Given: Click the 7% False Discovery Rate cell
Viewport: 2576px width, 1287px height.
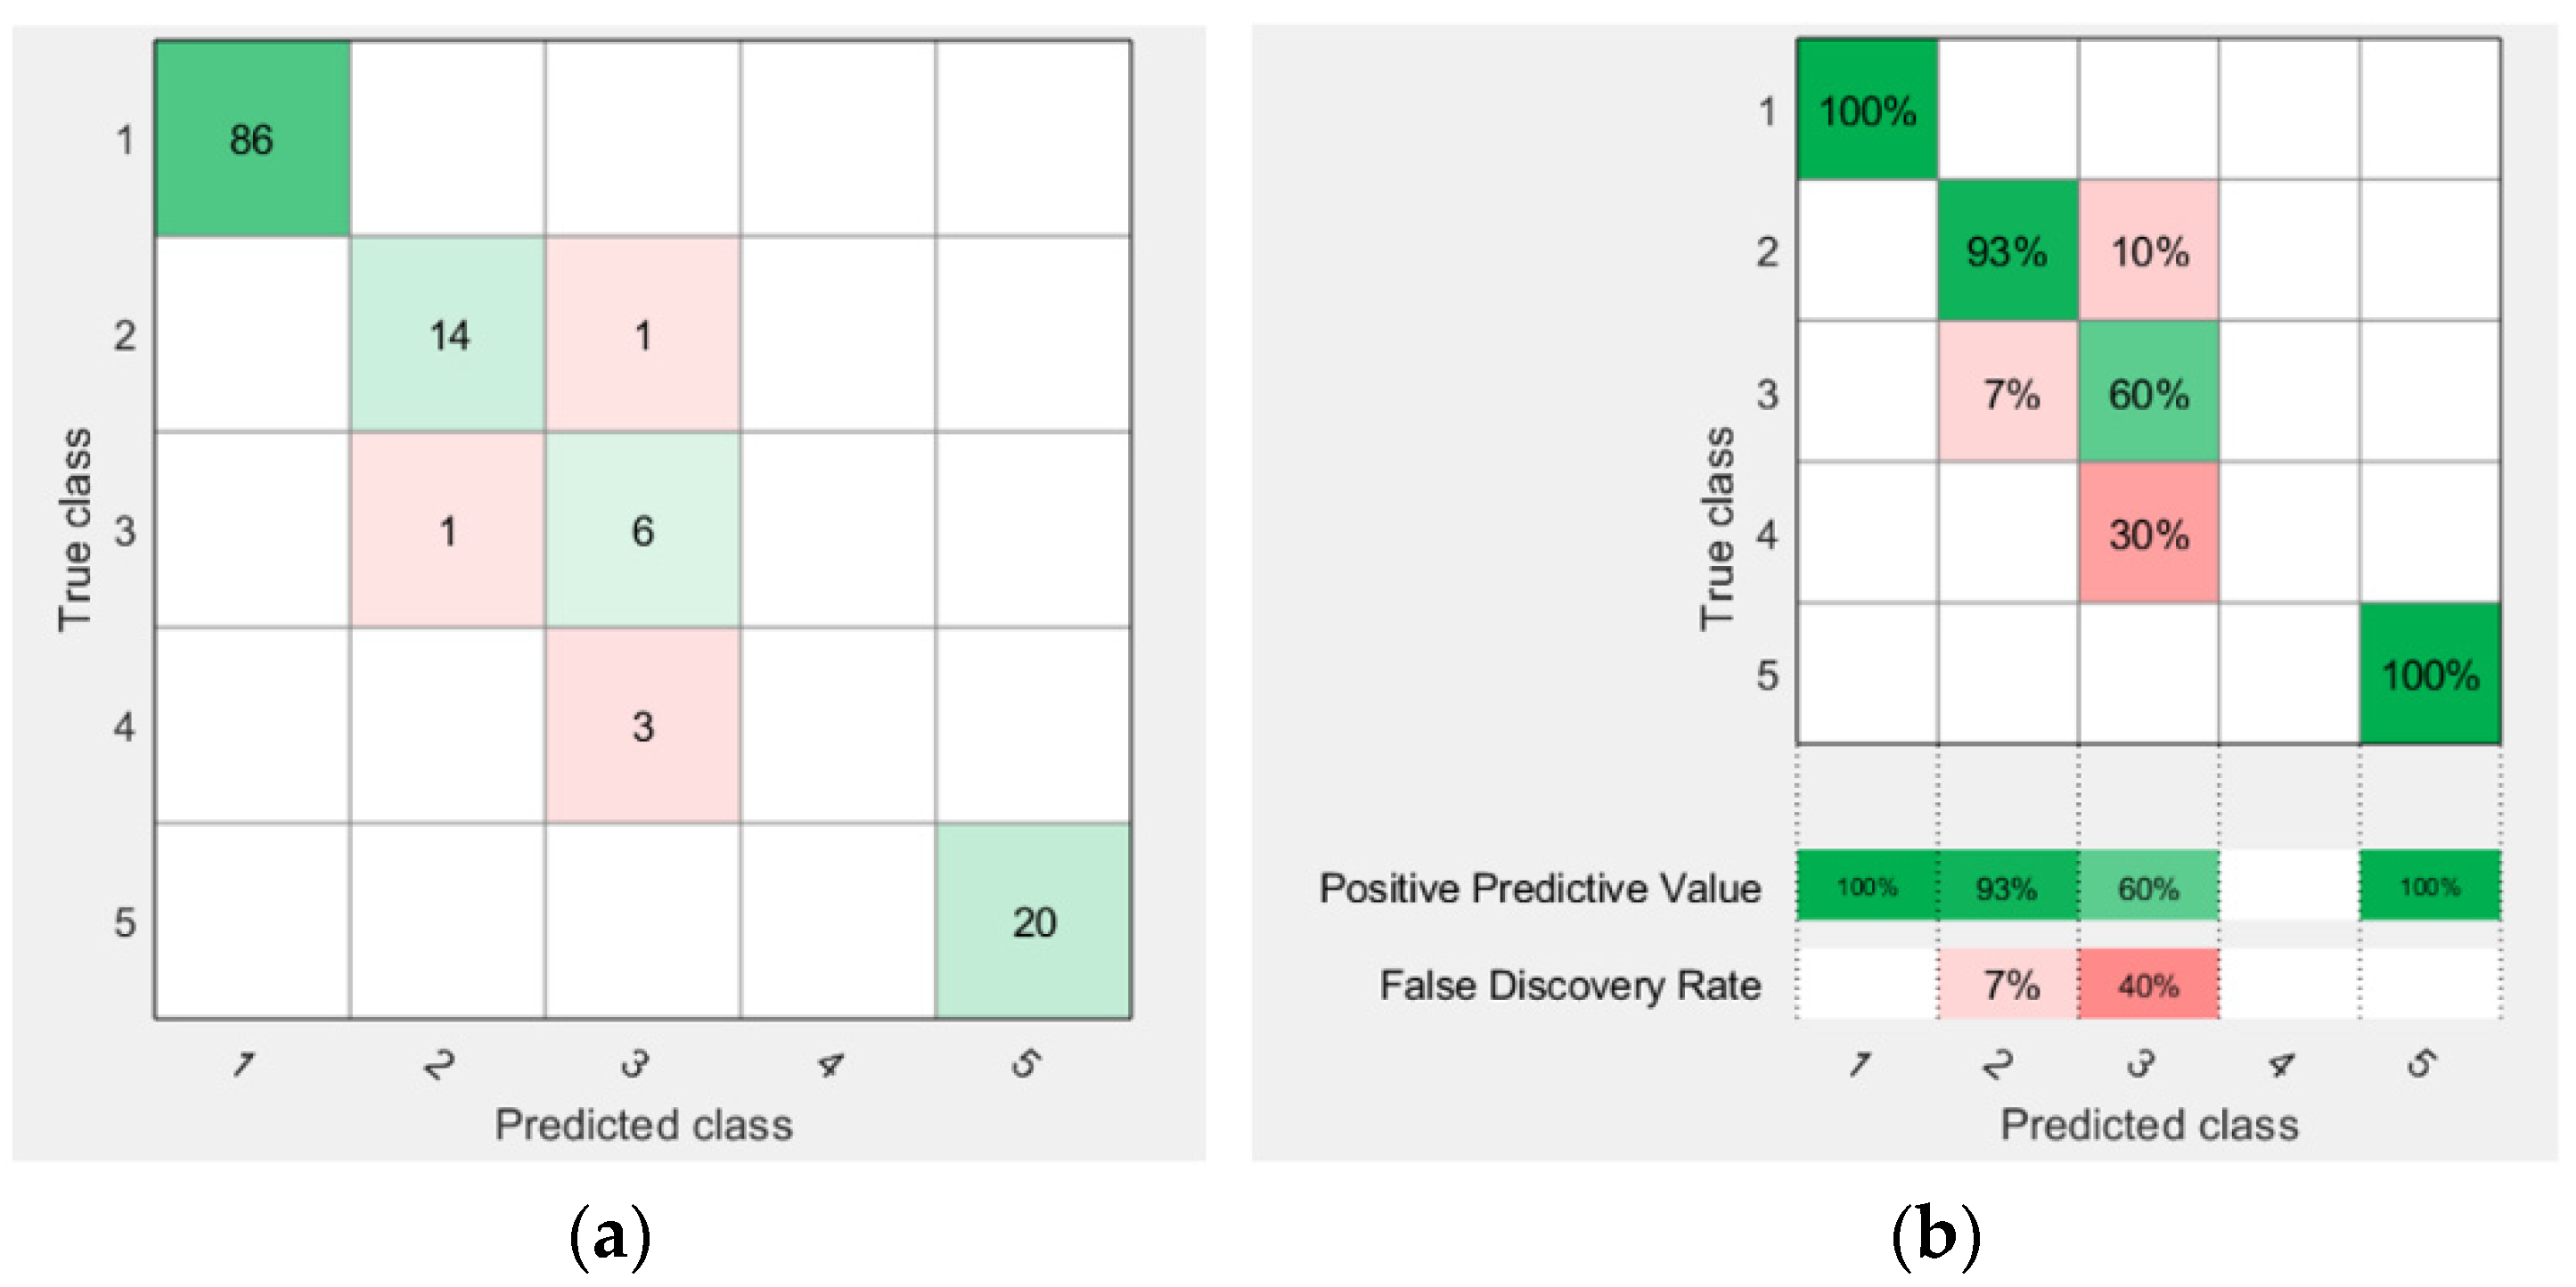Looking at the screenshot, I should [2007, 985].
